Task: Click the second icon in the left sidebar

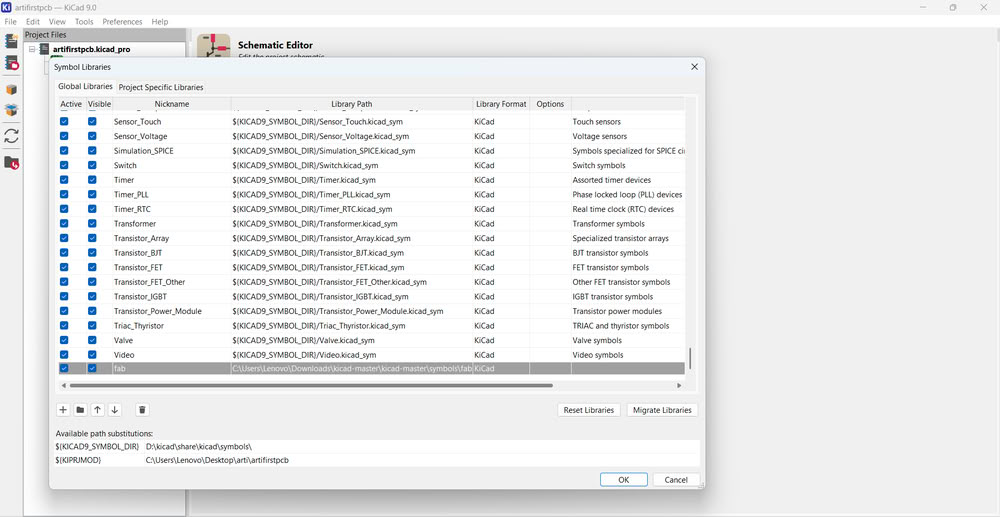Action: click(11, 63)
